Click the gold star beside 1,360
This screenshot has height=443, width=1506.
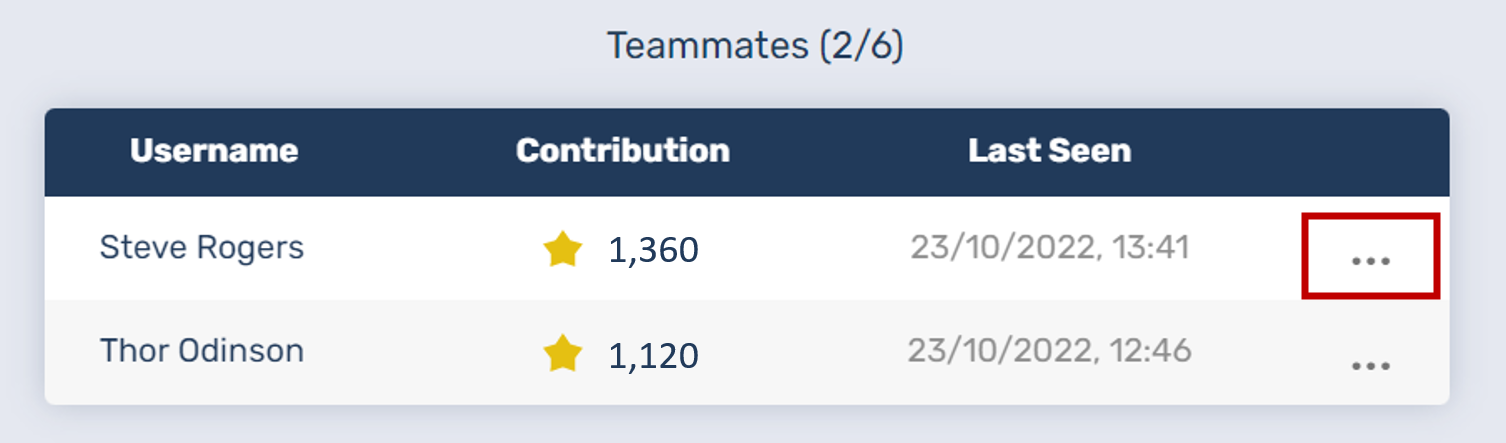[x=563, y=249]
